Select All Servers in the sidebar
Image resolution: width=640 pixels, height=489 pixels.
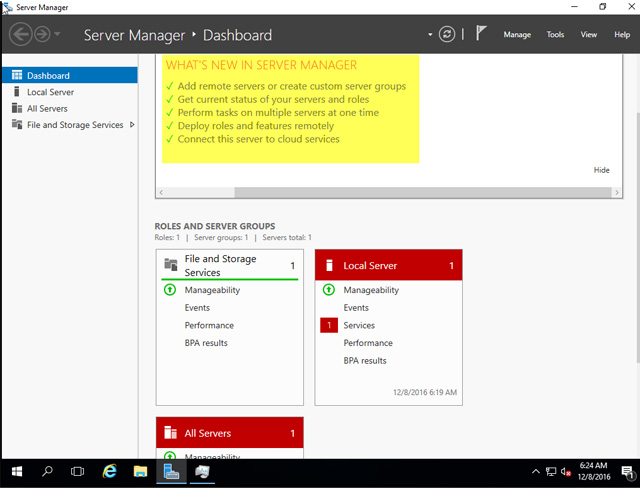click(x=47, y=108)
